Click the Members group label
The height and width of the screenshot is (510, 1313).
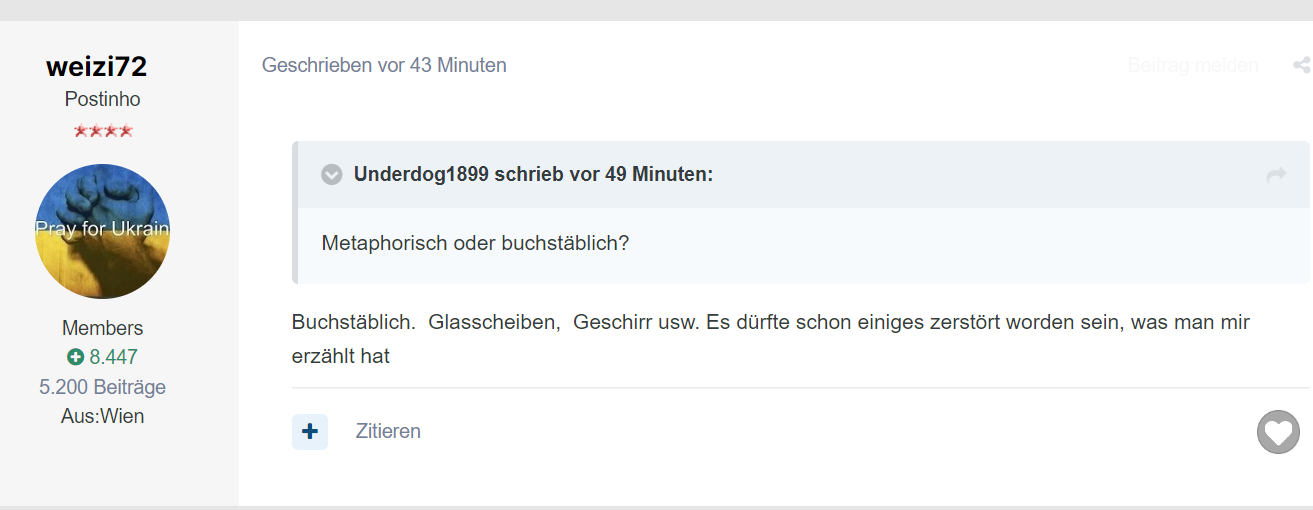point(102,328)
